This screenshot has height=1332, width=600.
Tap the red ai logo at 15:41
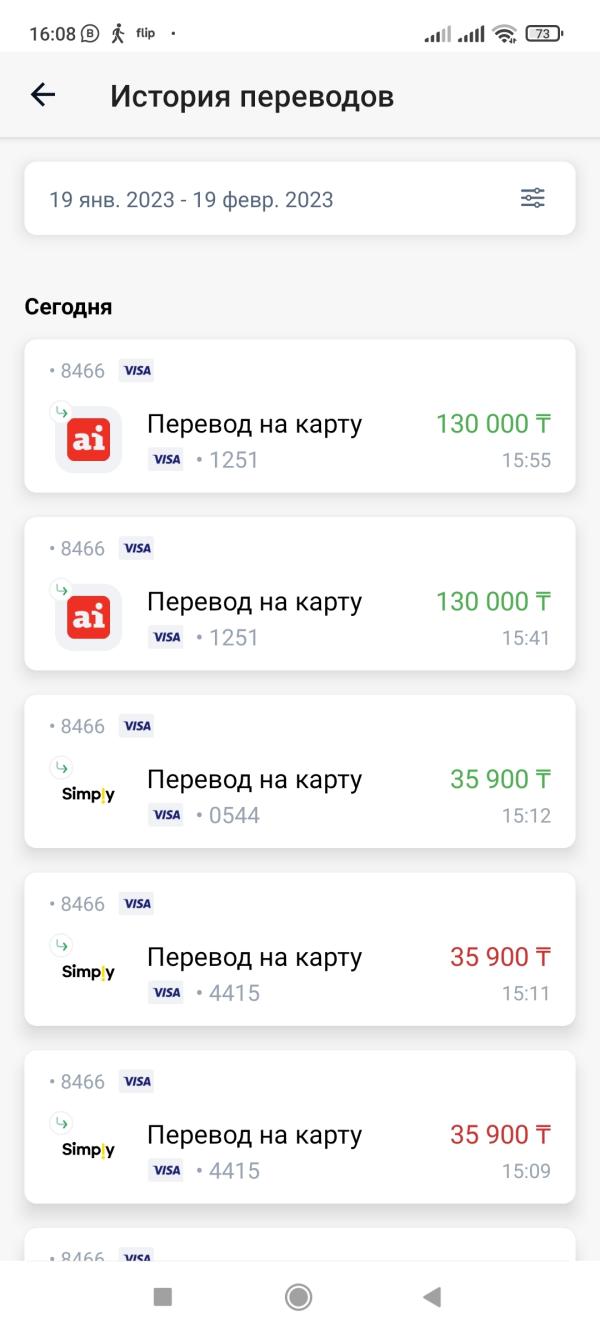tap(88, 618)
